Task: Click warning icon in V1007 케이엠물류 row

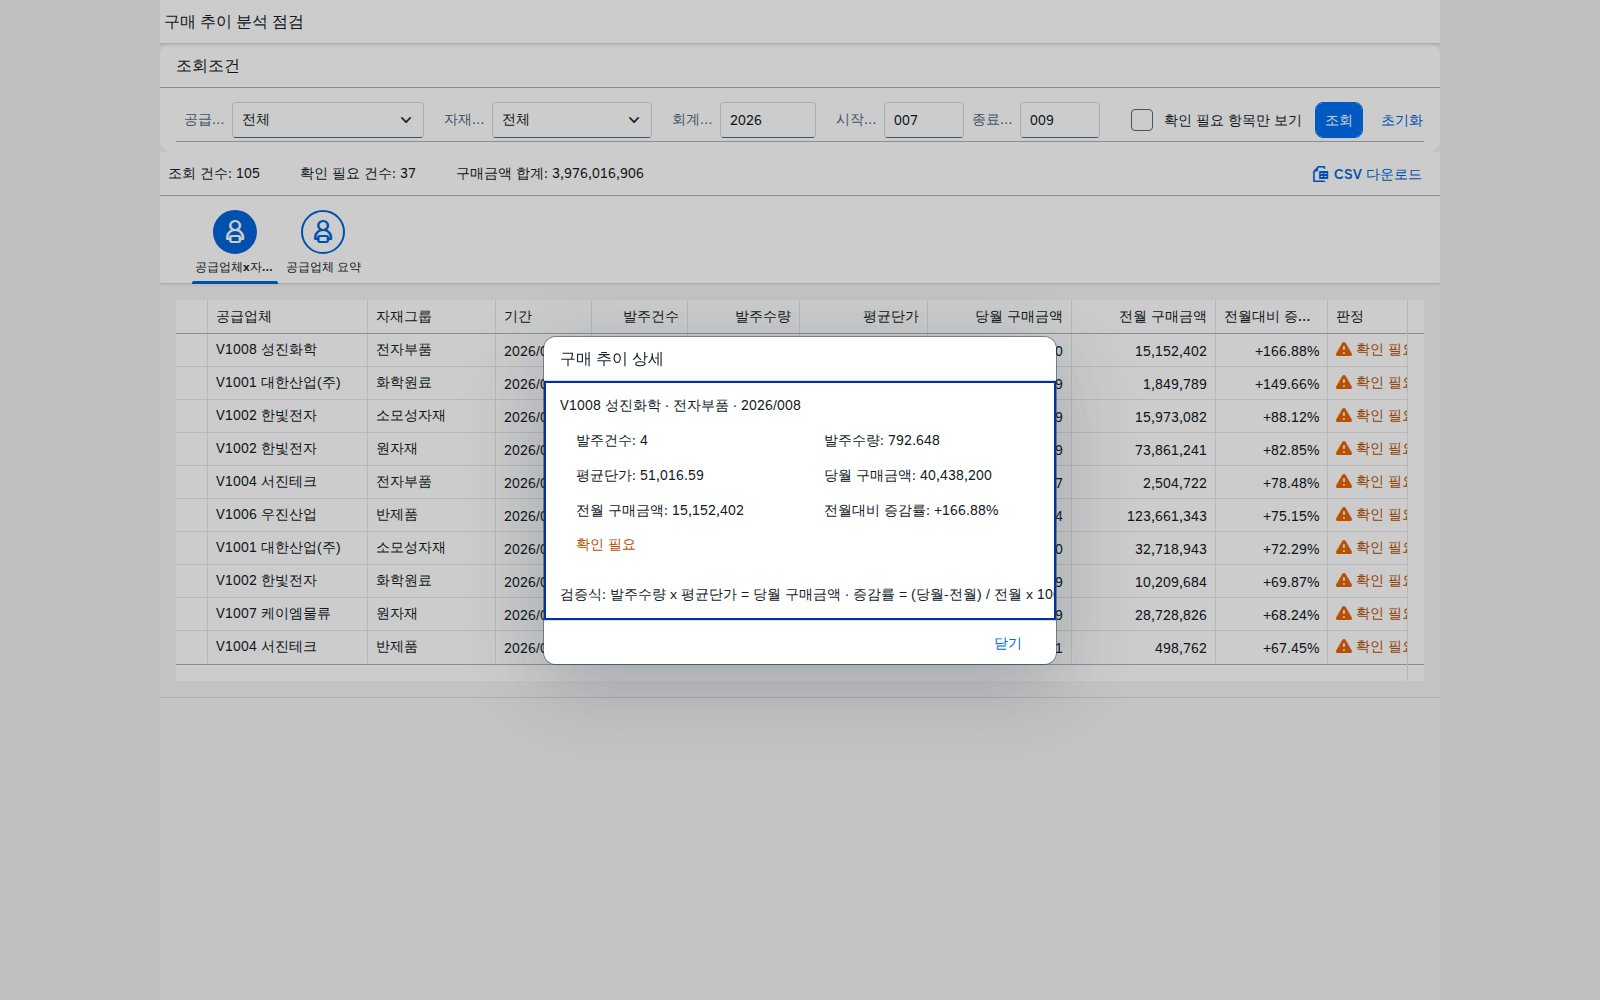Action: click(x=1344, y=613)
